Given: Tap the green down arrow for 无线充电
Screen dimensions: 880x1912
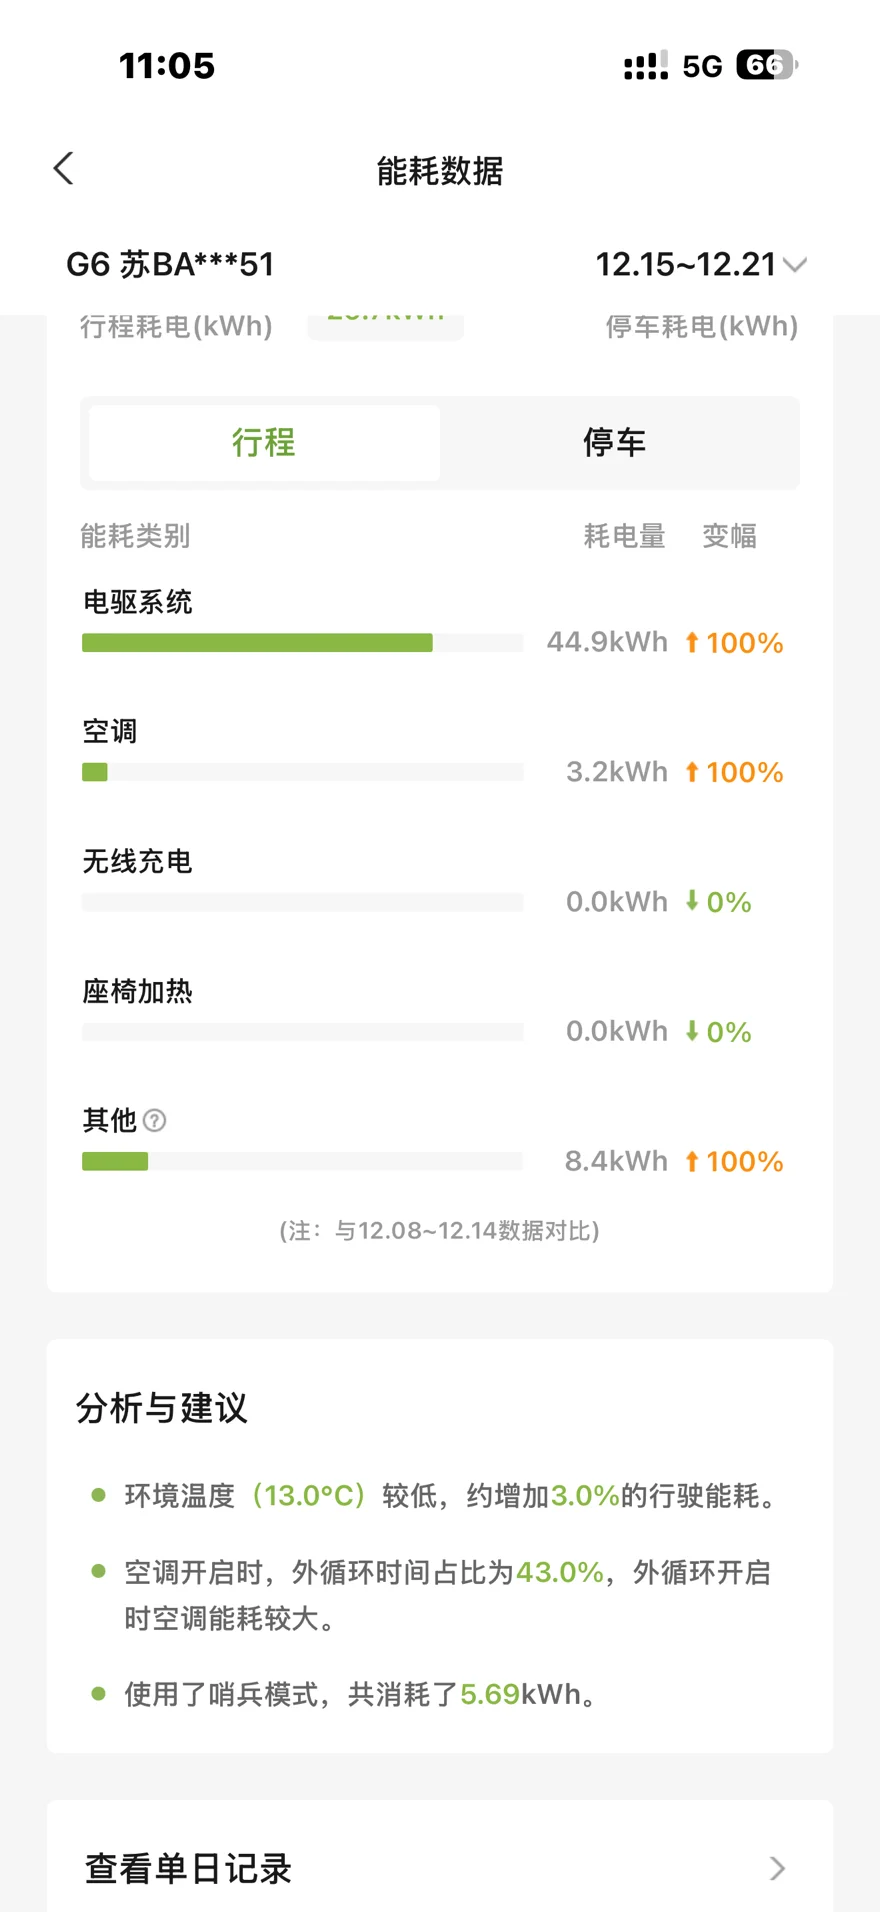Looking at the screenshot, I should point(692,901).
